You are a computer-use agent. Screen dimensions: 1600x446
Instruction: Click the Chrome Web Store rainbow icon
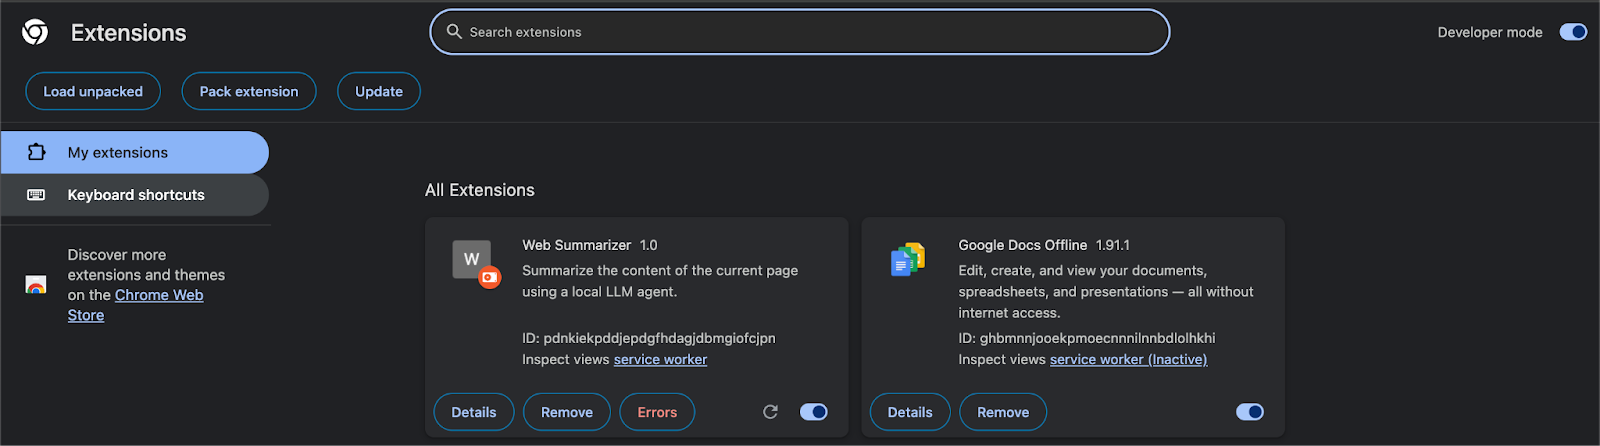point(36,285)
